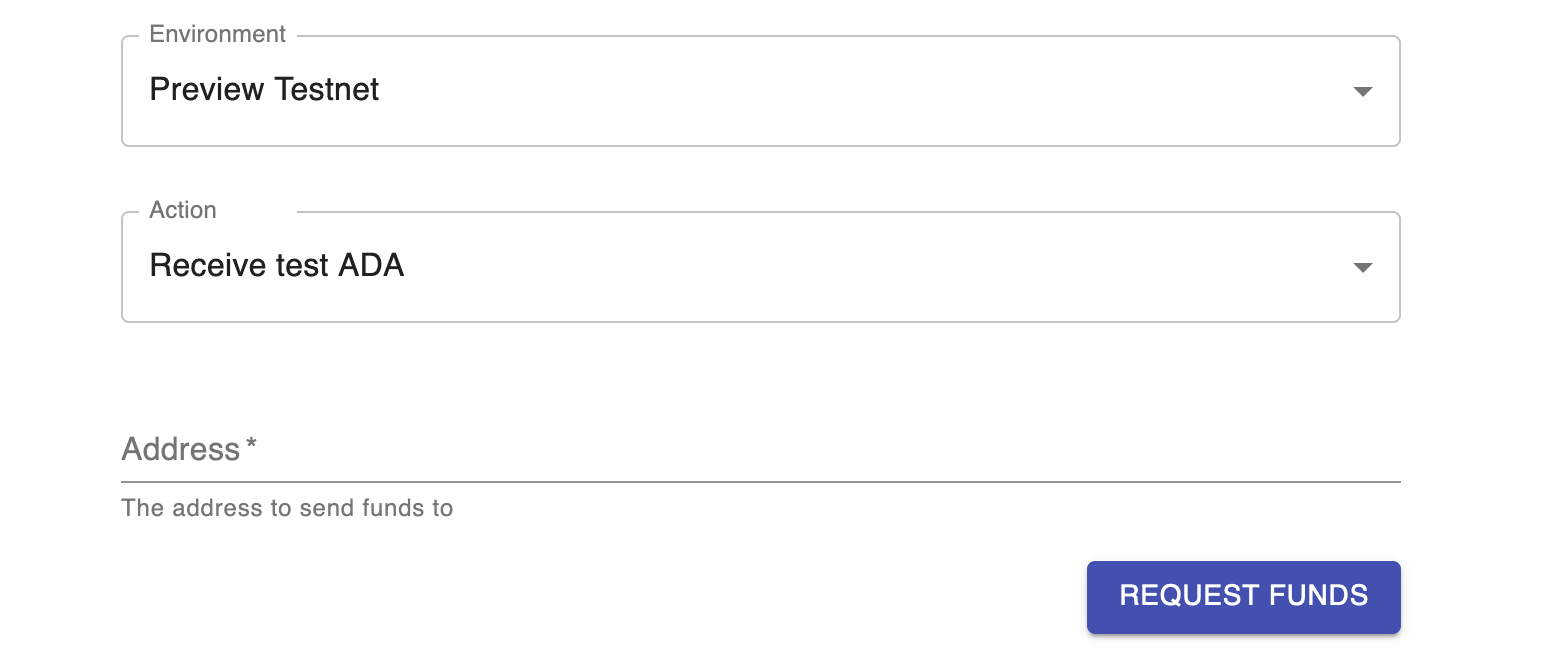The width and height of the screenshot is (1548, 656).
Task: Click the Address field label
Action: [x=180, y=450]
